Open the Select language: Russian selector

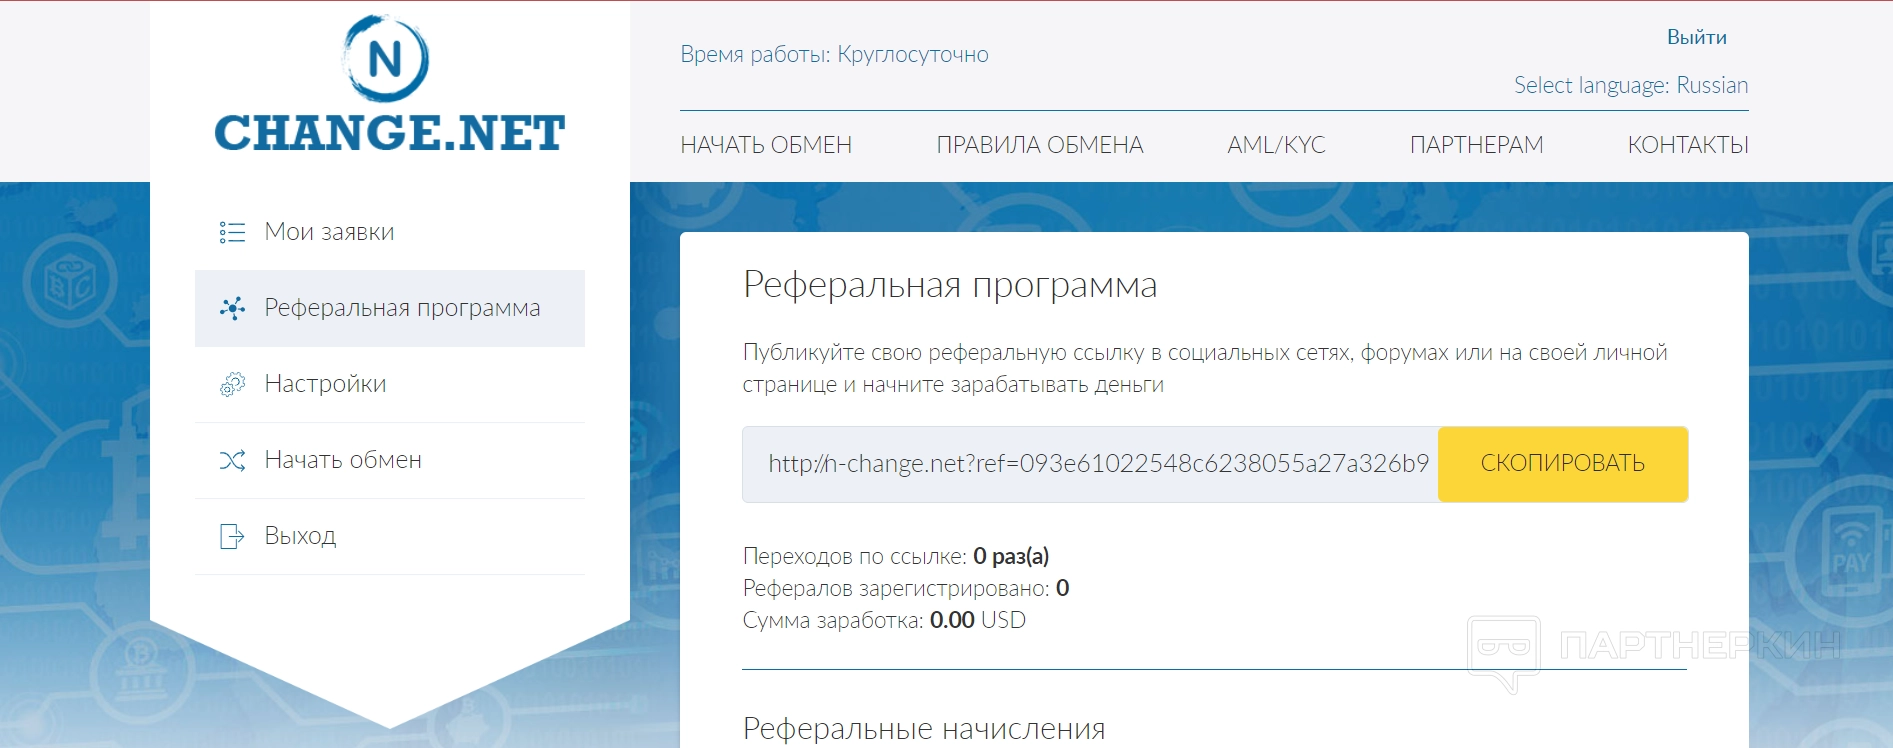click(x=1631, y=85)
